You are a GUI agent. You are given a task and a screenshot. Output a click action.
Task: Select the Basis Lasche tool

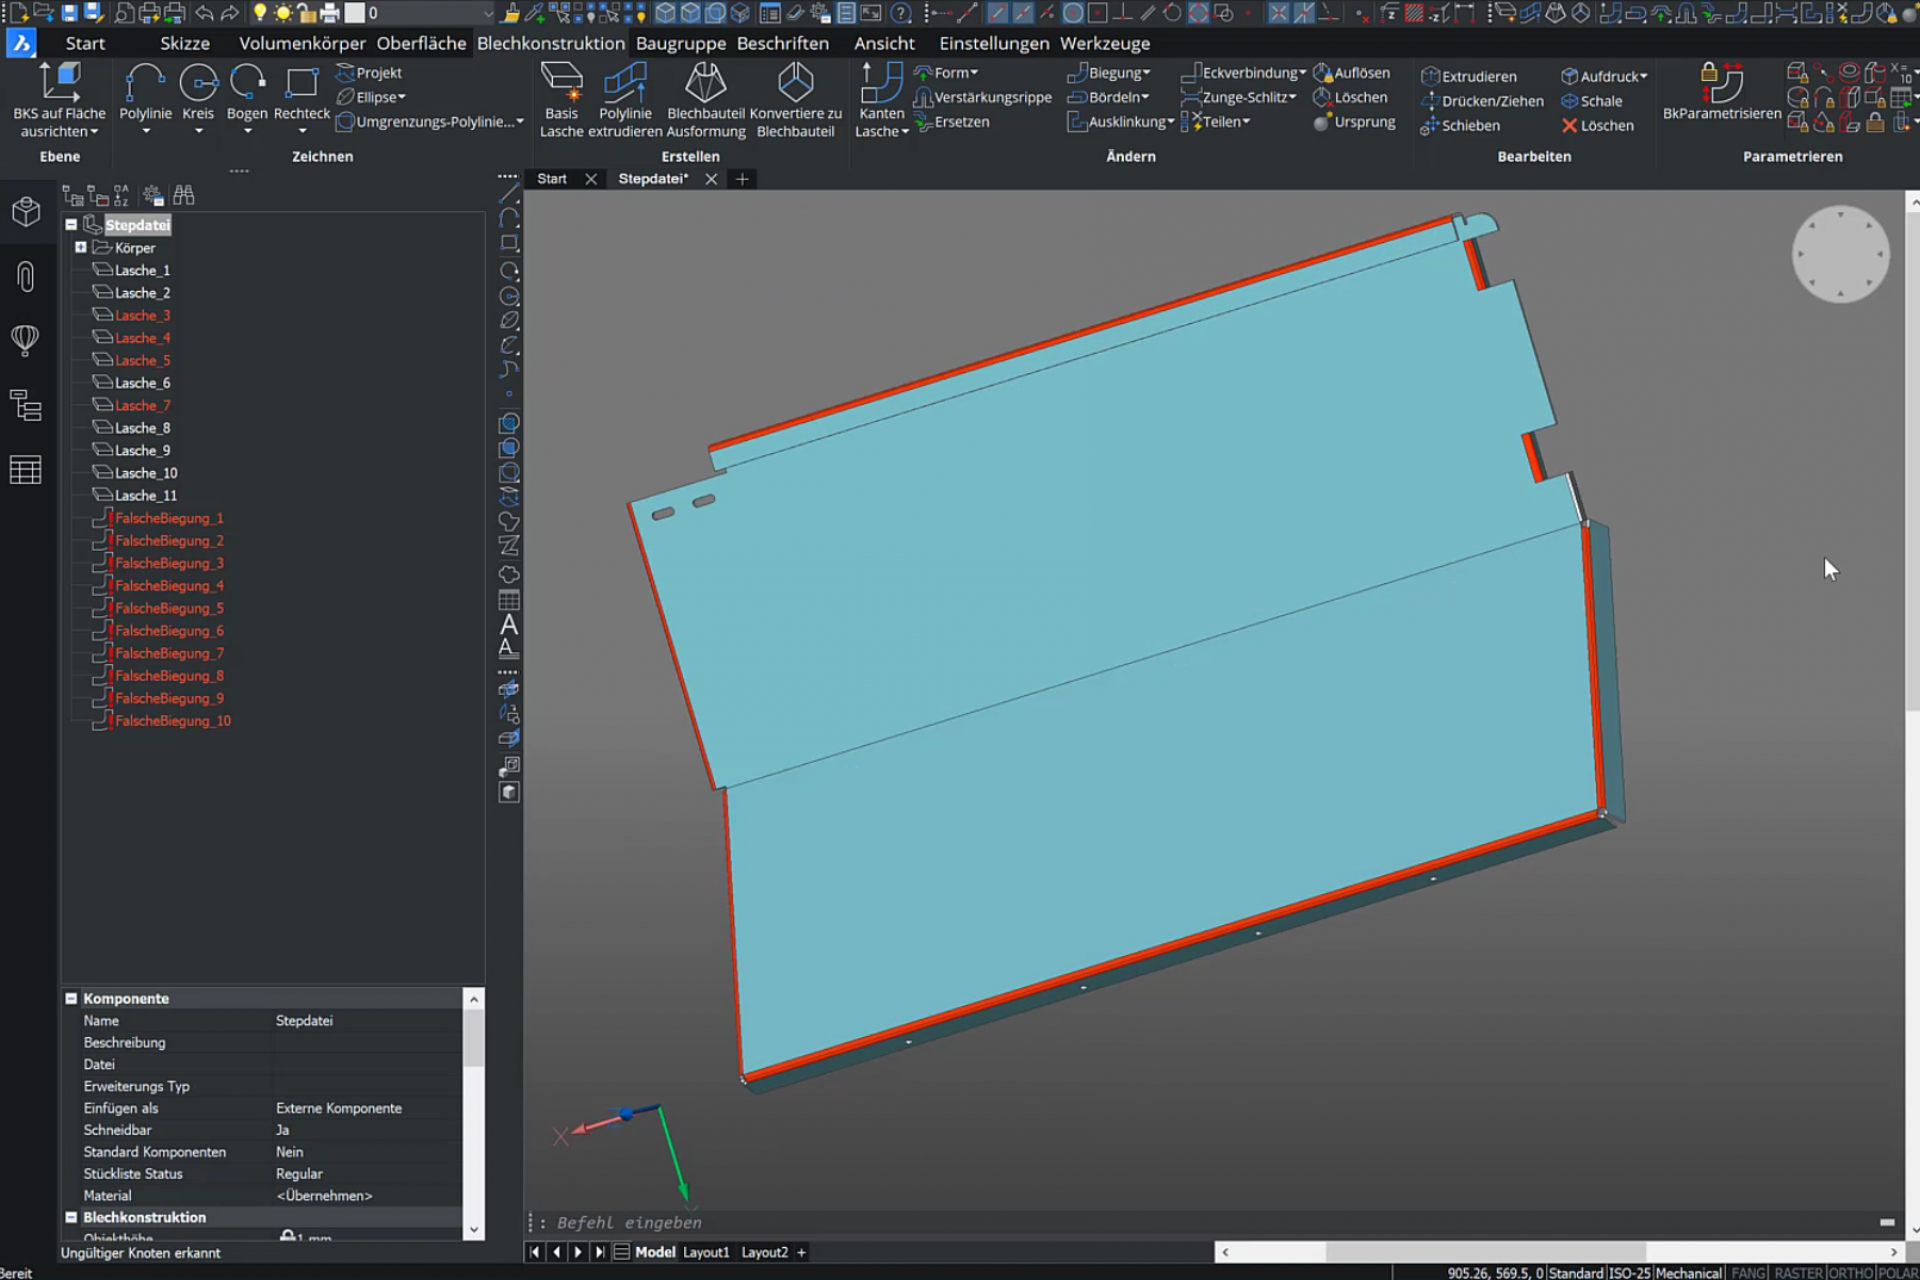[561, 100]
